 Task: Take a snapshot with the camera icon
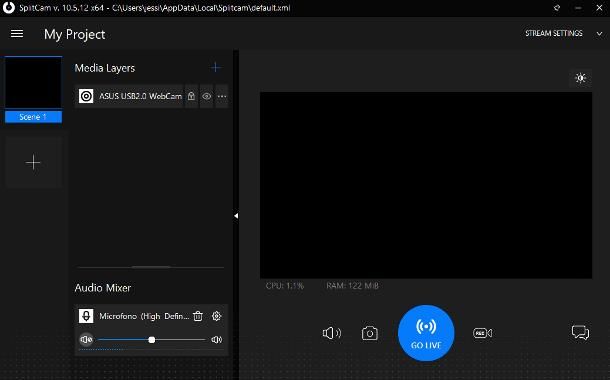(x=370, y=333)
